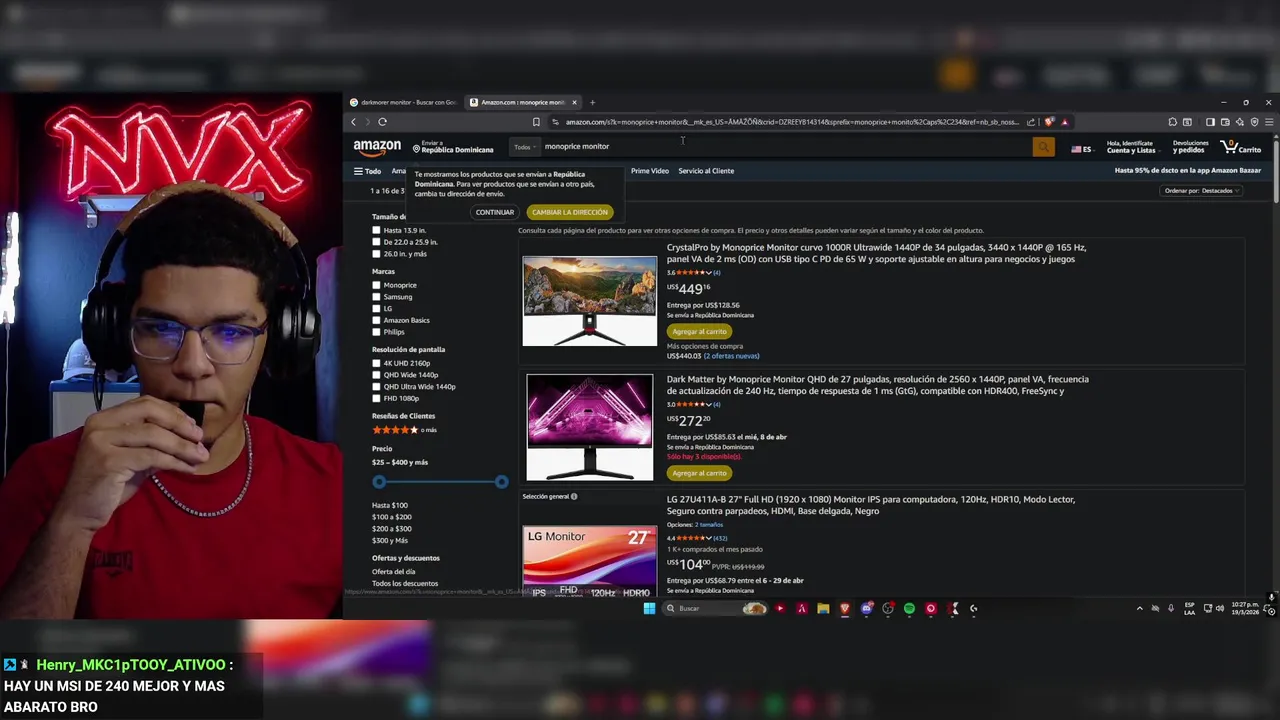Open the Windows Start menu
Screen dimensions: 1280x720
point(649,608)
